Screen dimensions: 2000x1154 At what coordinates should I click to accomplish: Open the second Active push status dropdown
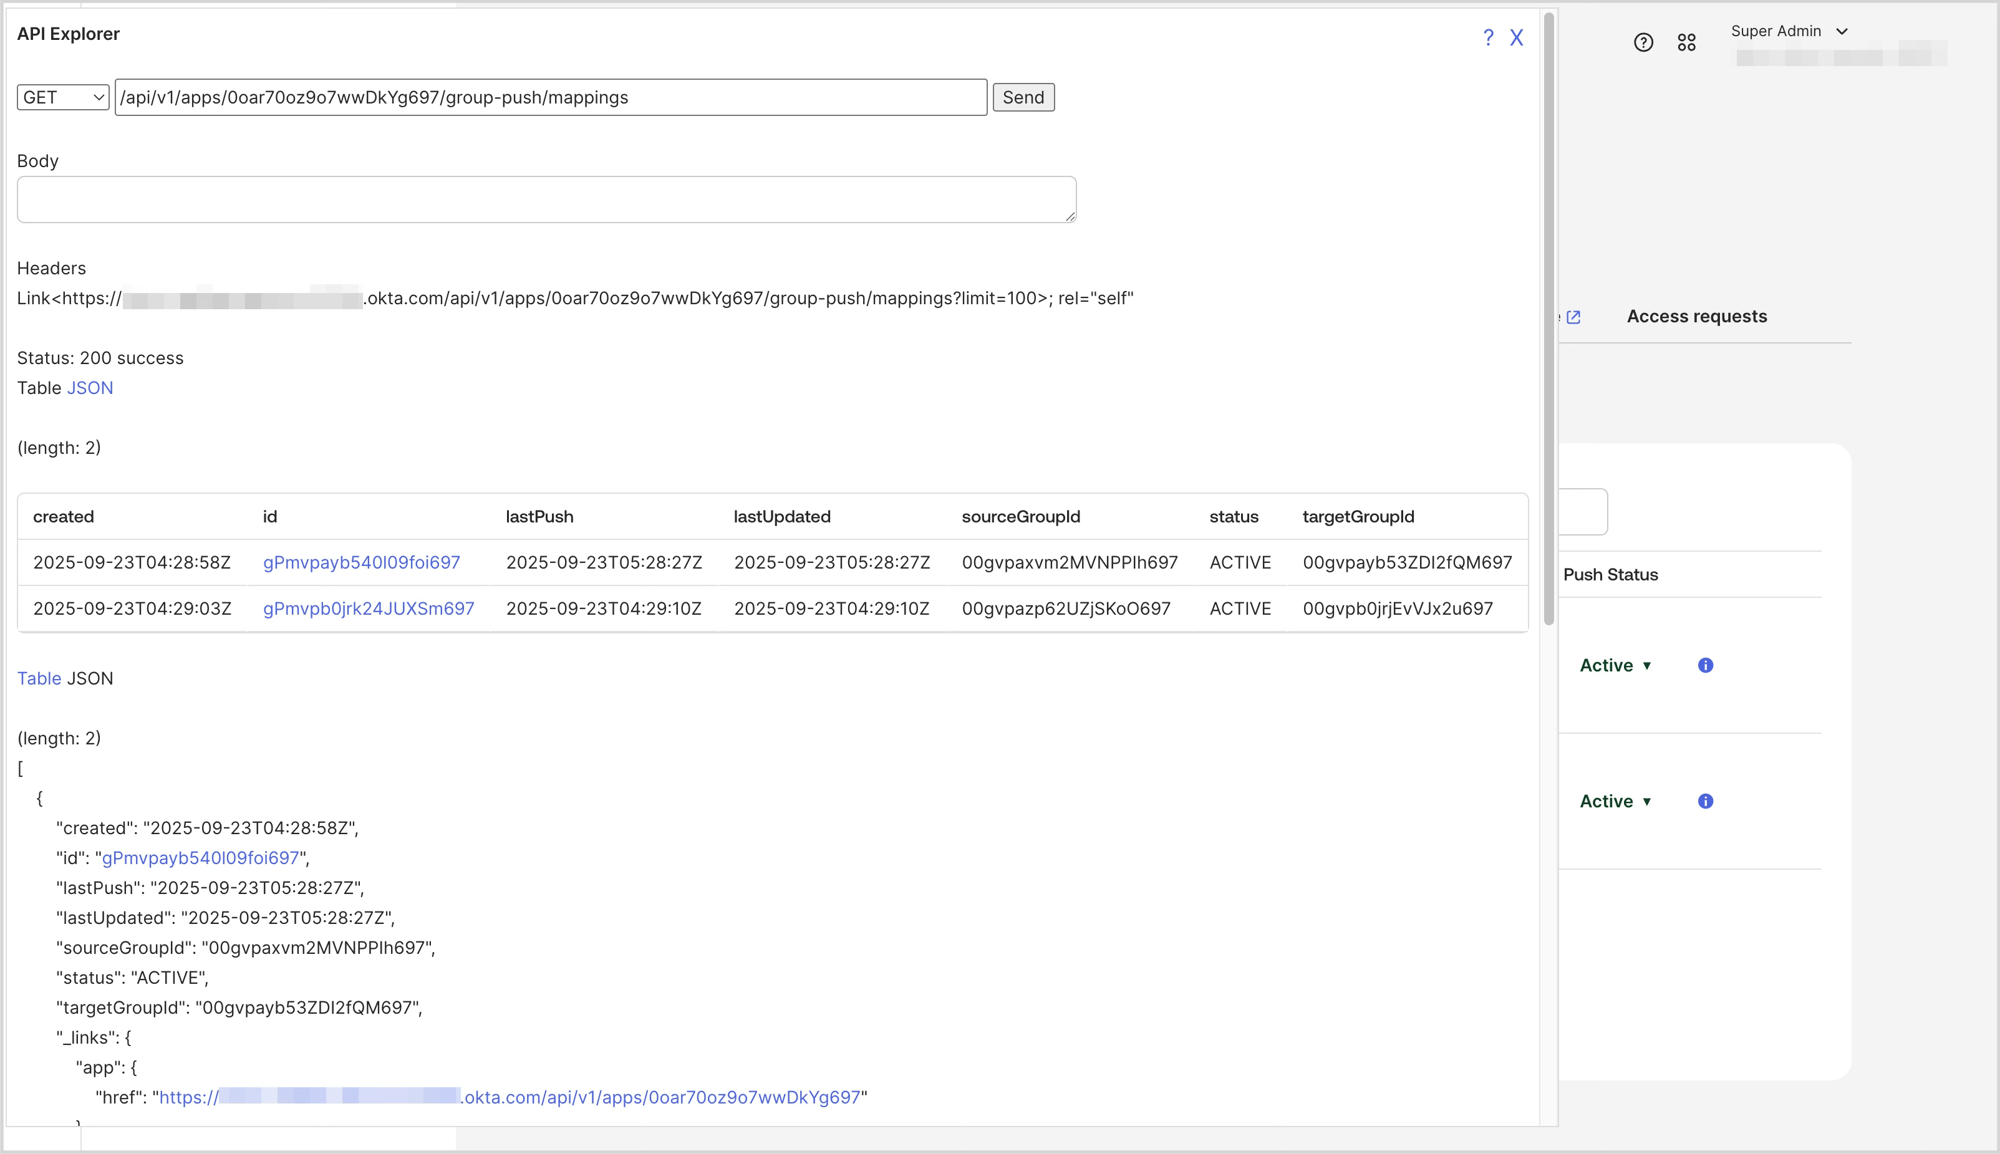[x=1614, y=801]
